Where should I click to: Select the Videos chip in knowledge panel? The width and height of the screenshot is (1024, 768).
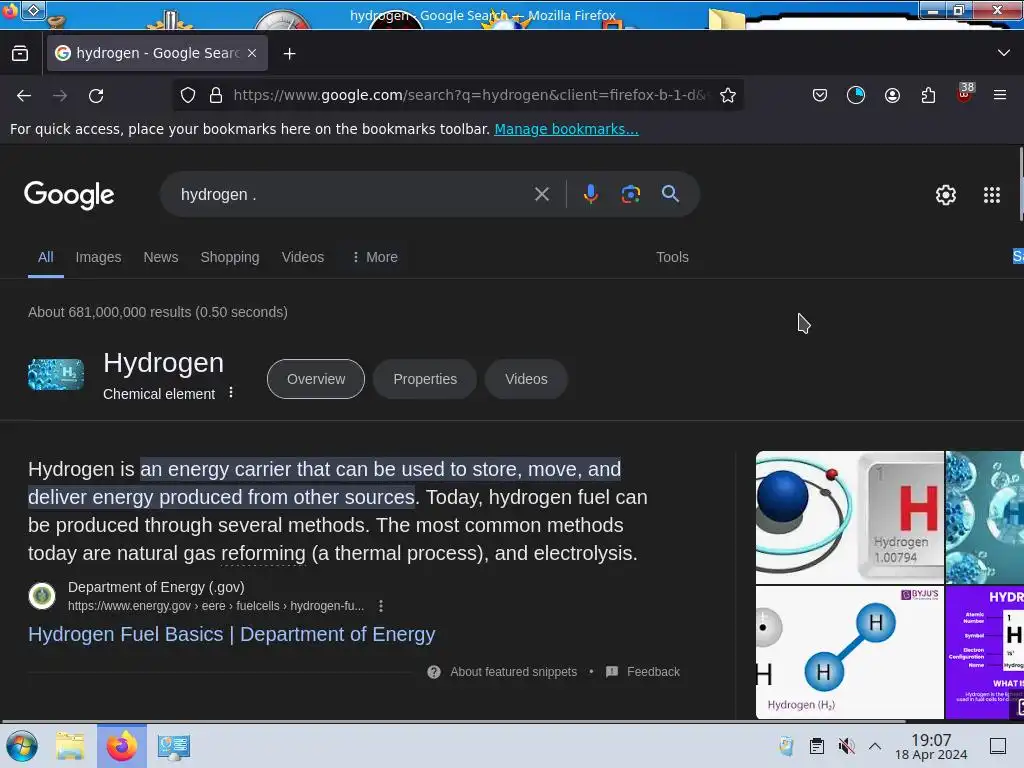526,379
